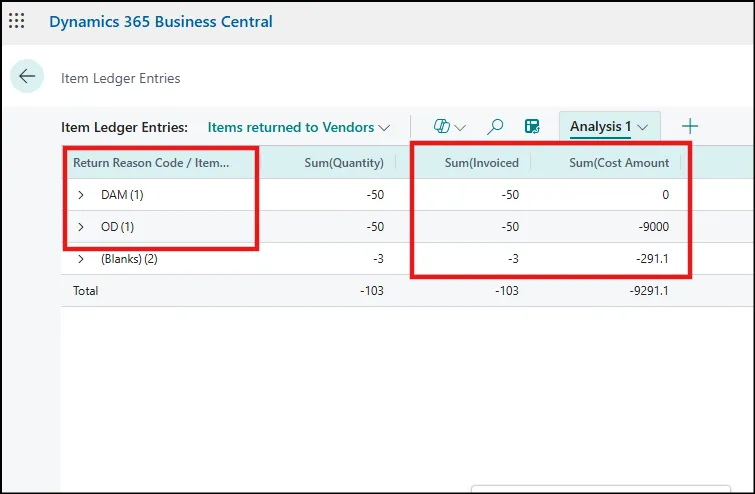Select the (Blanks) (2) row label
The height and width of the screenshot is (494, 755).
point(129,259)
